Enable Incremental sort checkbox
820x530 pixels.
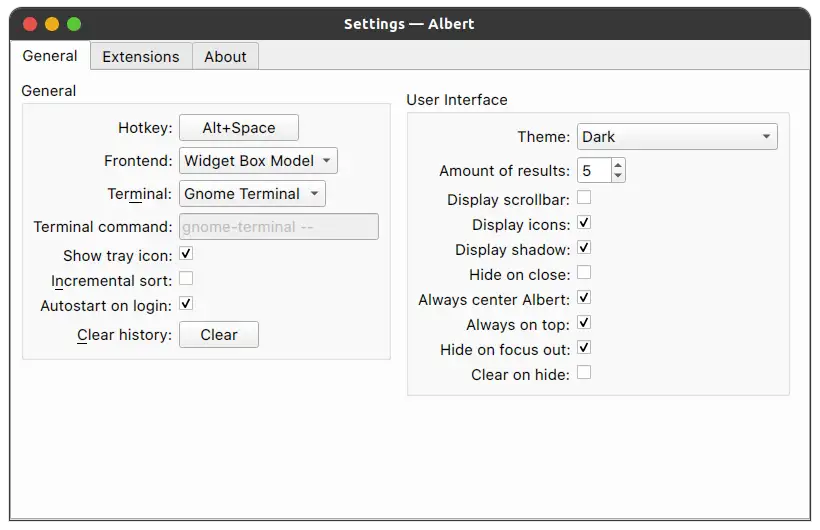click(x=186, y=278)
